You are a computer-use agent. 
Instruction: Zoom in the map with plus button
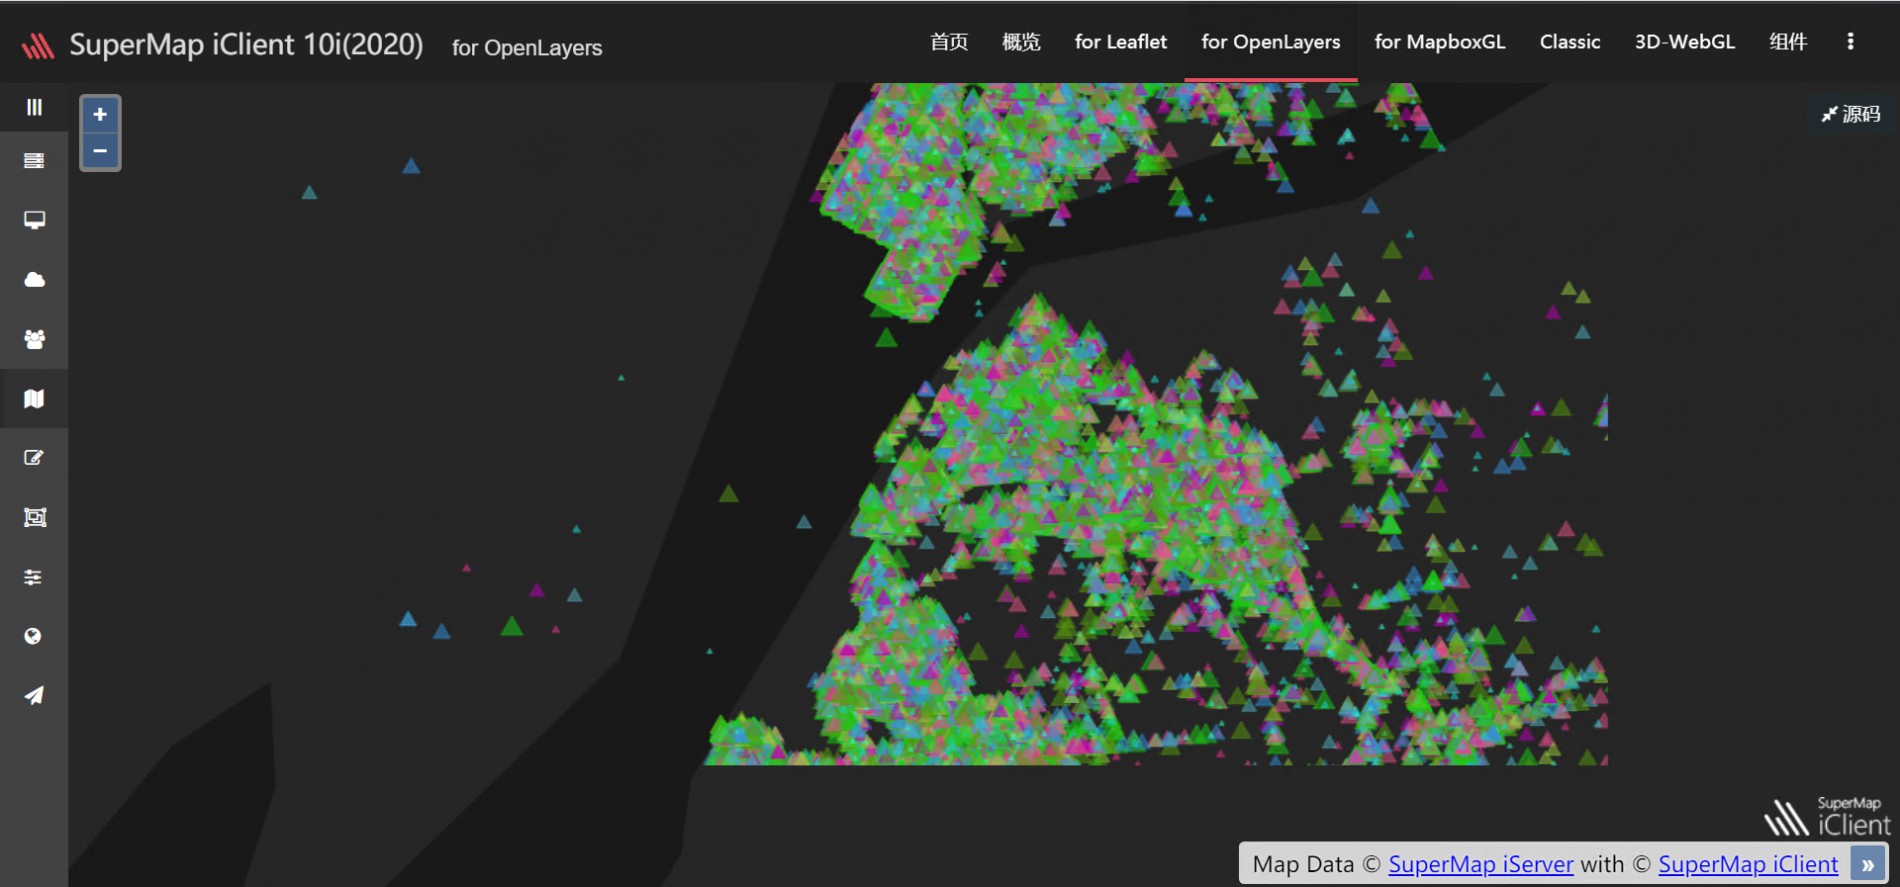tap(100, 115)
